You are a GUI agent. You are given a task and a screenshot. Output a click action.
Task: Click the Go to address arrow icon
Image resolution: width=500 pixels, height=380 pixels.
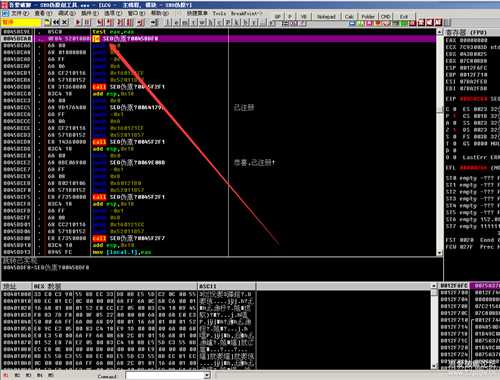tap(154, 22)
